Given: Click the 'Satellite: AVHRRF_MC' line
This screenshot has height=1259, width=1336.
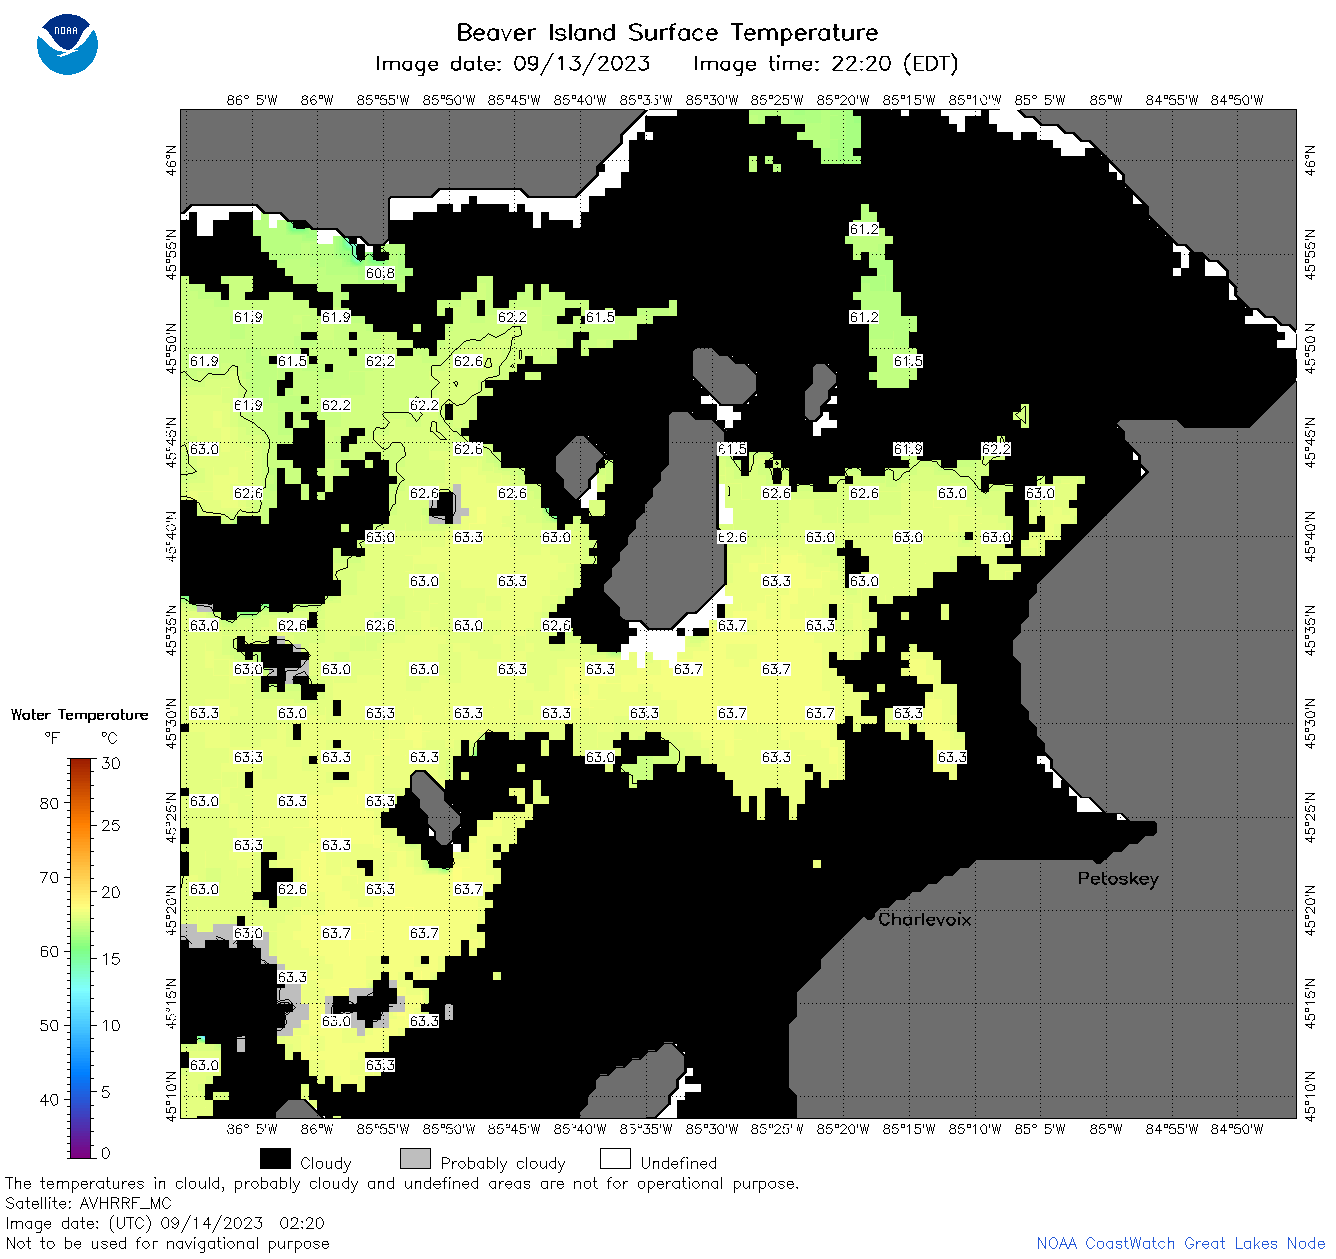Looking at the screenshot, I should point(89,1203).
